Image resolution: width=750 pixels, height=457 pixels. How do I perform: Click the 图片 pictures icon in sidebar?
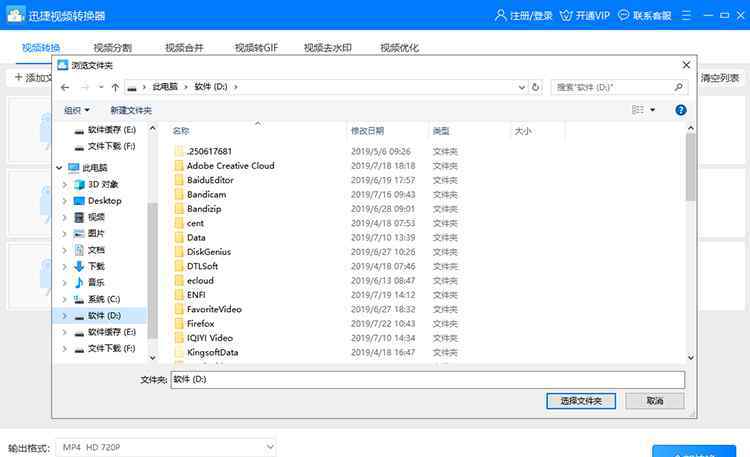coord(79,234)
